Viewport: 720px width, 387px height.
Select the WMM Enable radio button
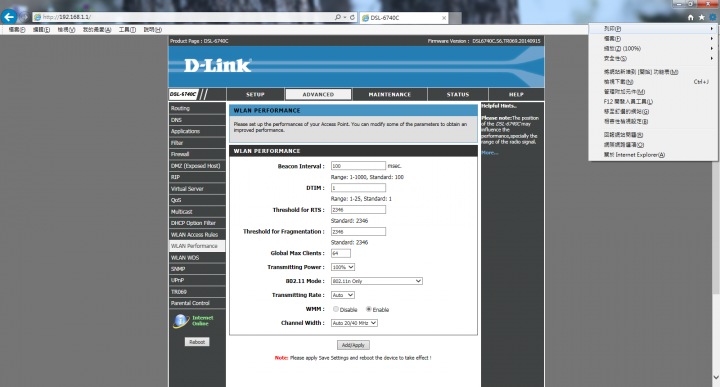(369, 309)
